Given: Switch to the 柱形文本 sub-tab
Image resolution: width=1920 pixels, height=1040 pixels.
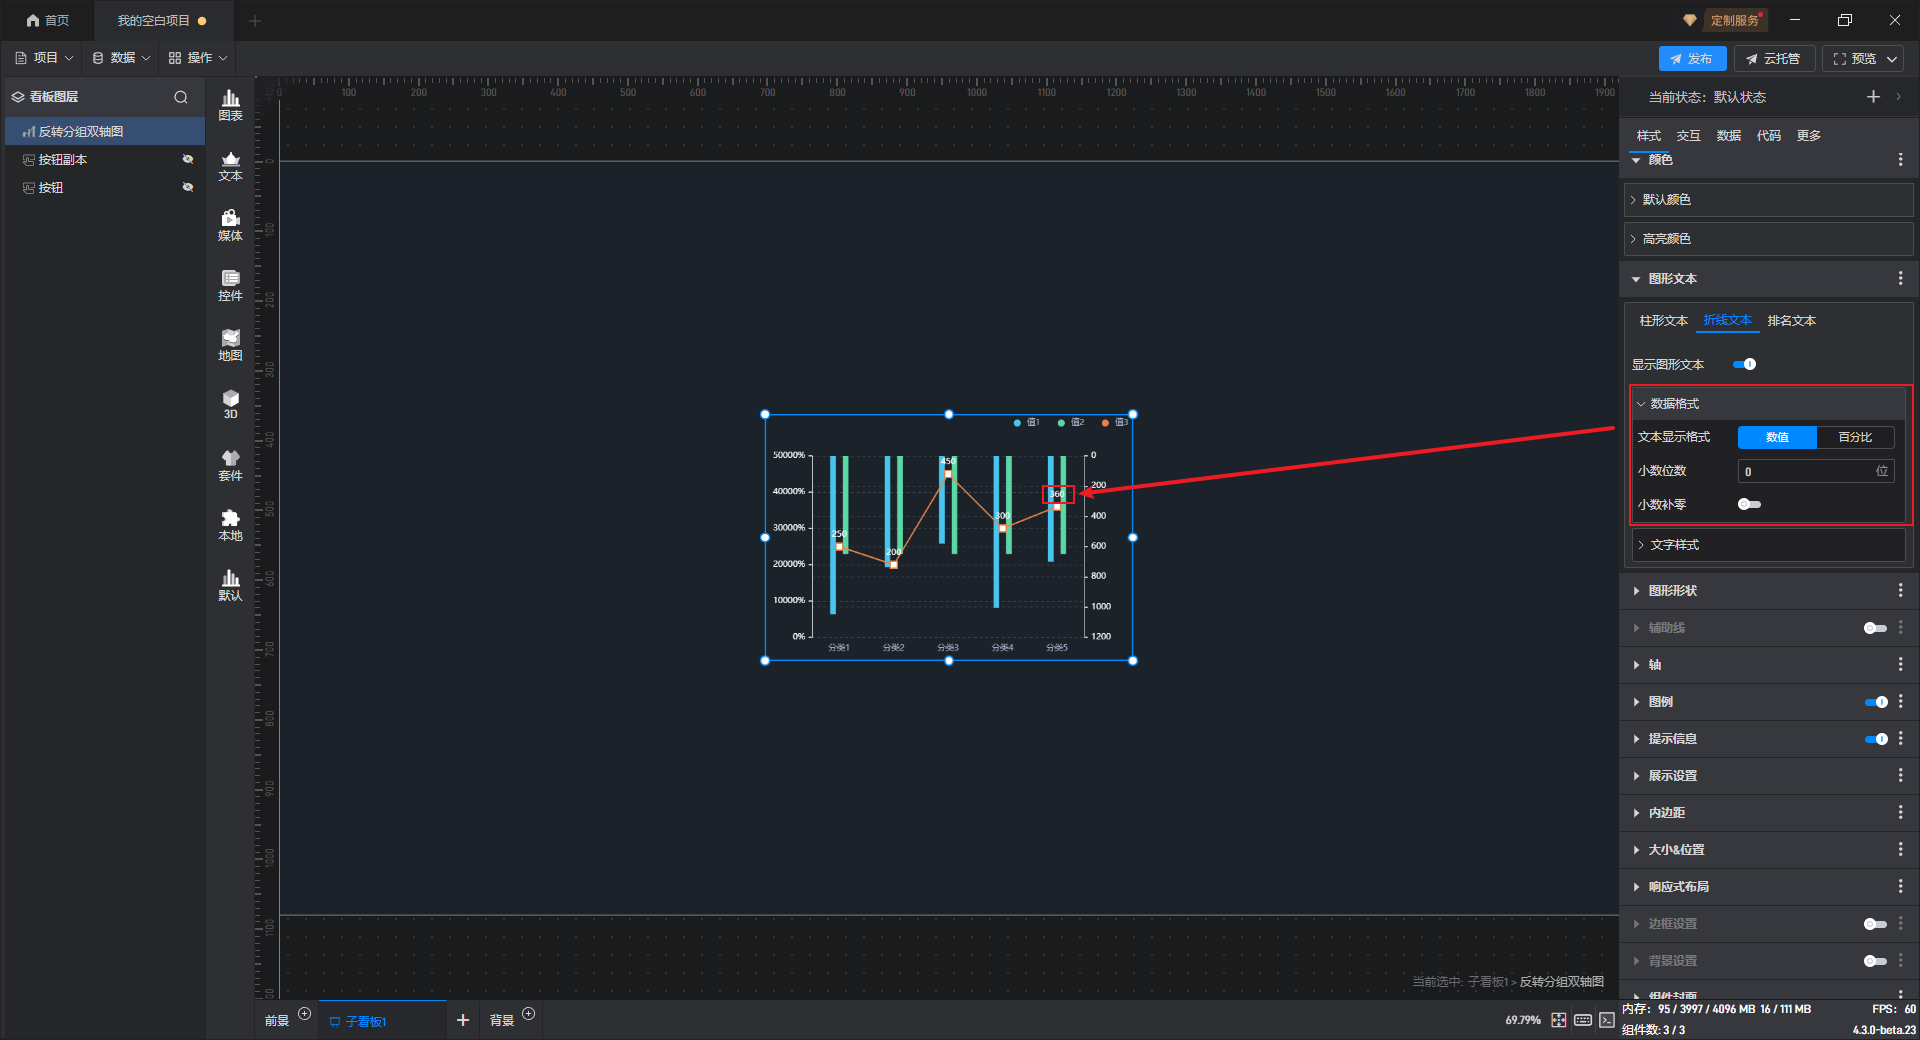Looking at the screenshot, I should click(x=1663, y=321).
